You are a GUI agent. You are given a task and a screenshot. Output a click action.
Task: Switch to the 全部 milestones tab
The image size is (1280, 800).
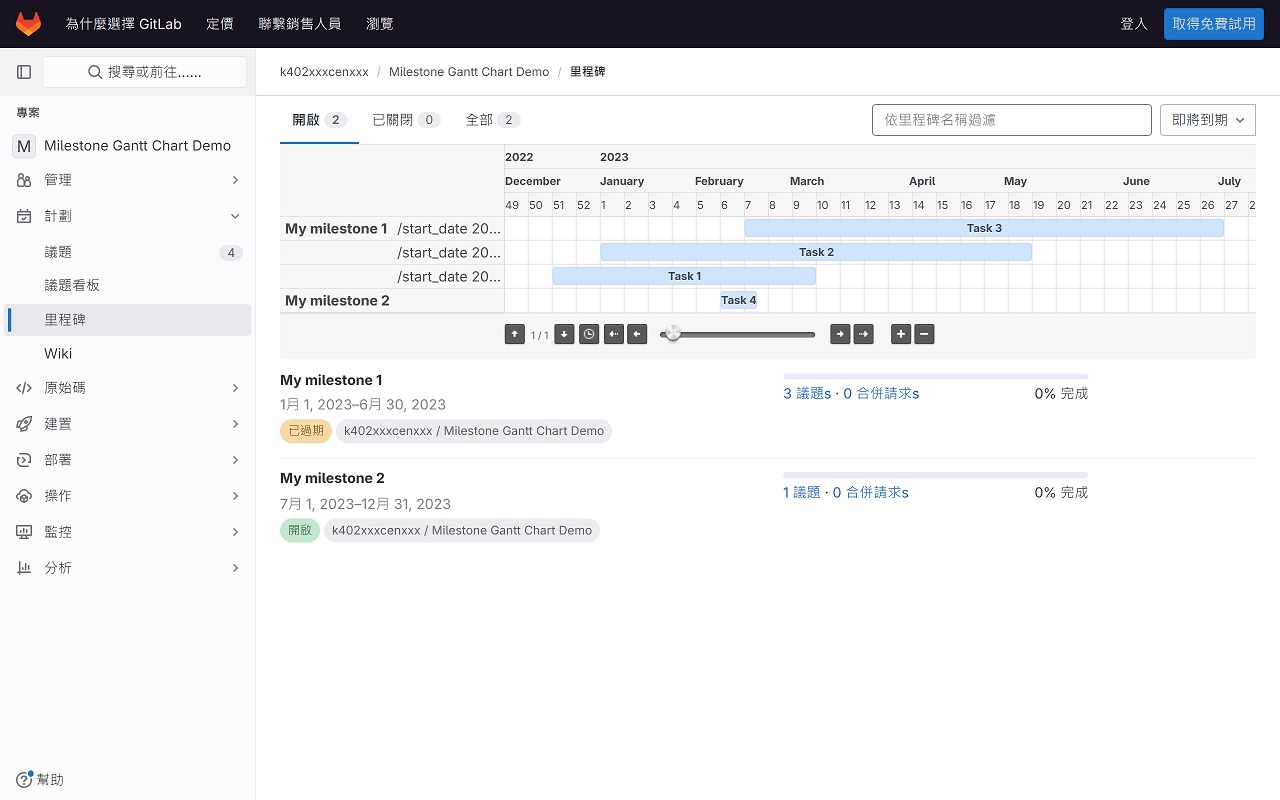[x=492, y=120]
